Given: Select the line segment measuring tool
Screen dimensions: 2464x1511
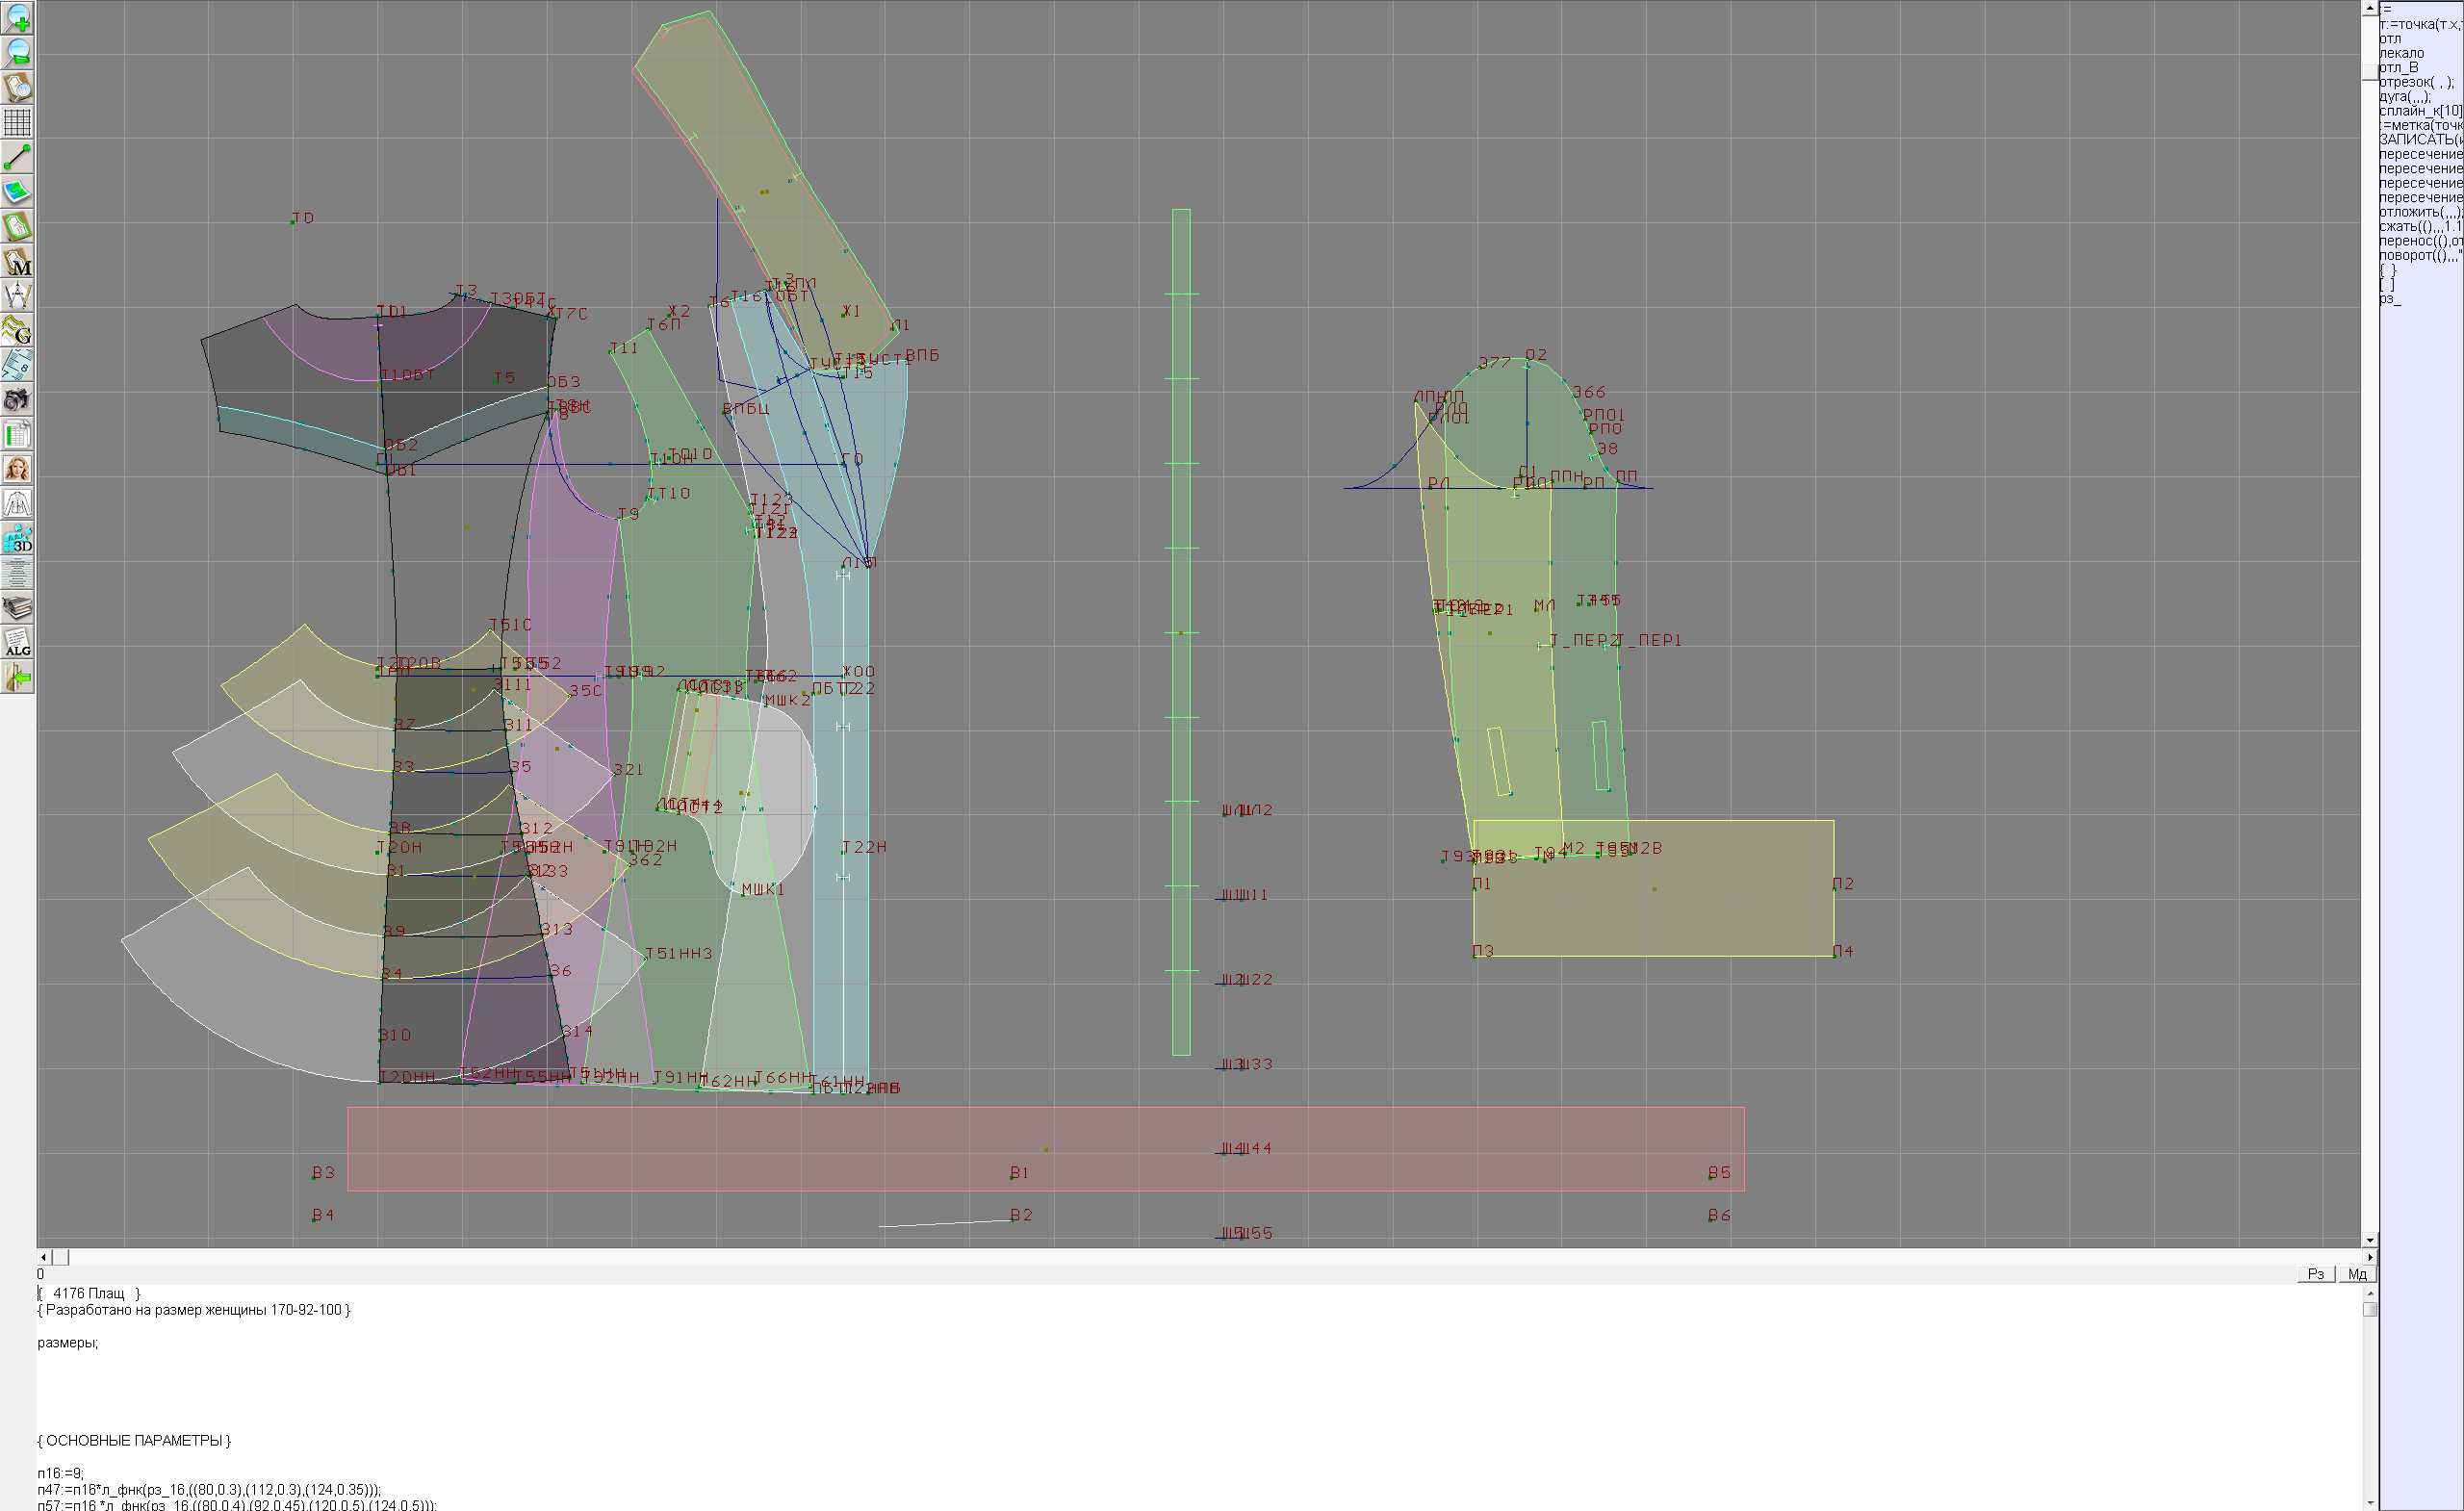Looking at the screenshot, I should tap(17, 157).
